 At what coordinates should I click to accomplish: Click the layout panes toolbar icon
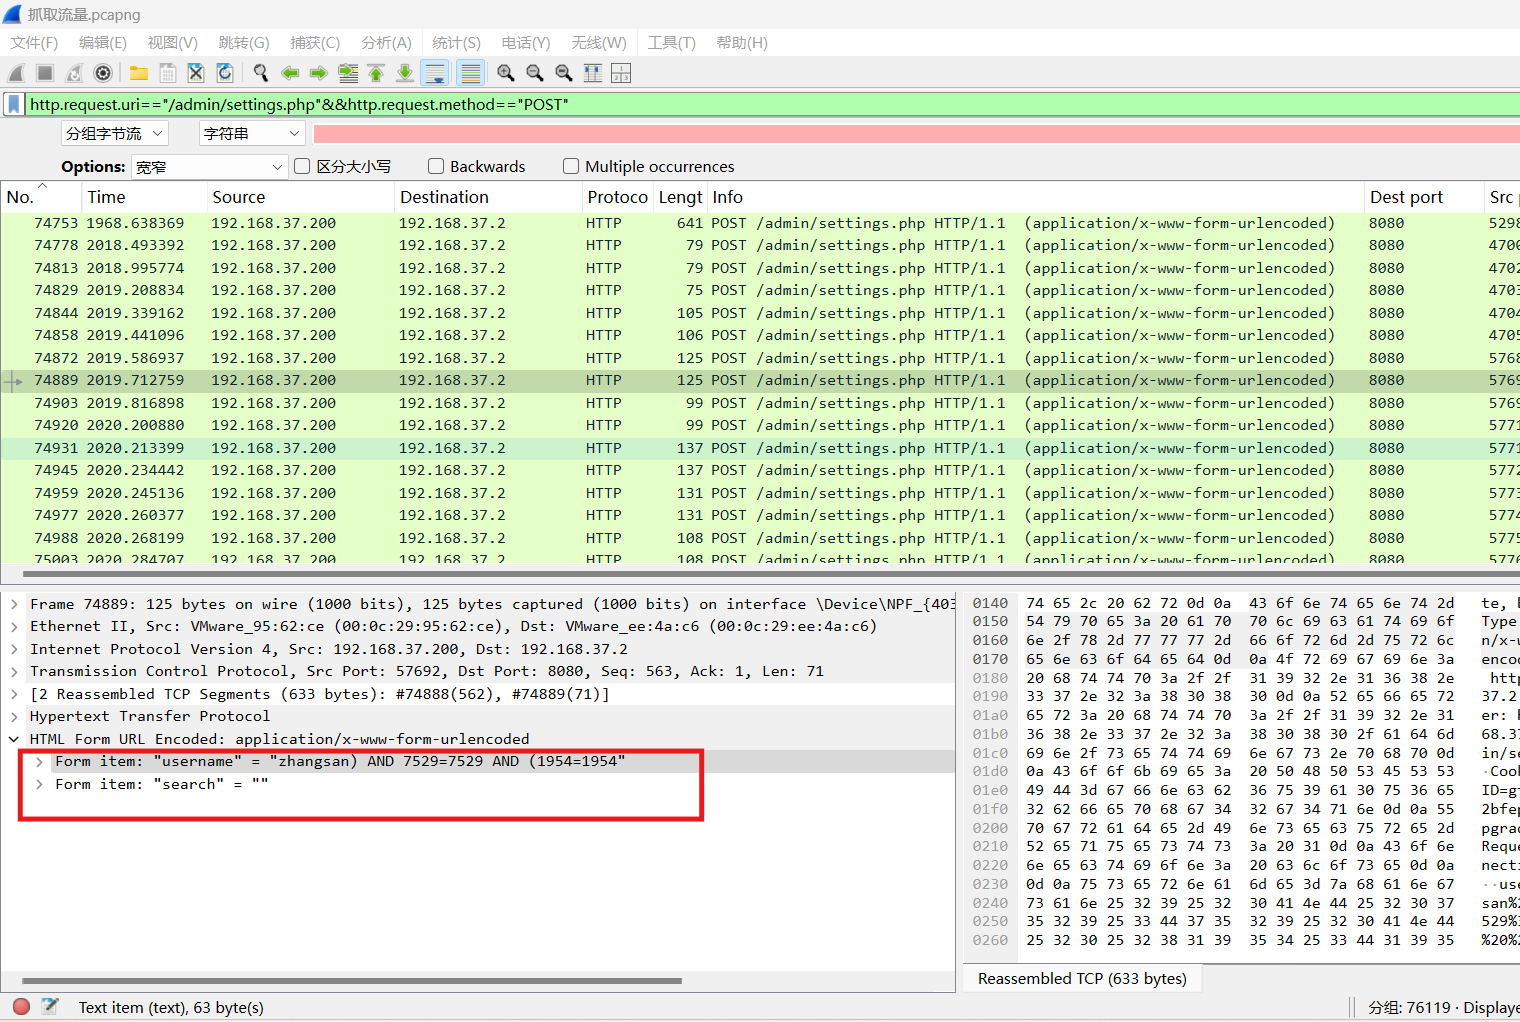[x=621, y=73]
